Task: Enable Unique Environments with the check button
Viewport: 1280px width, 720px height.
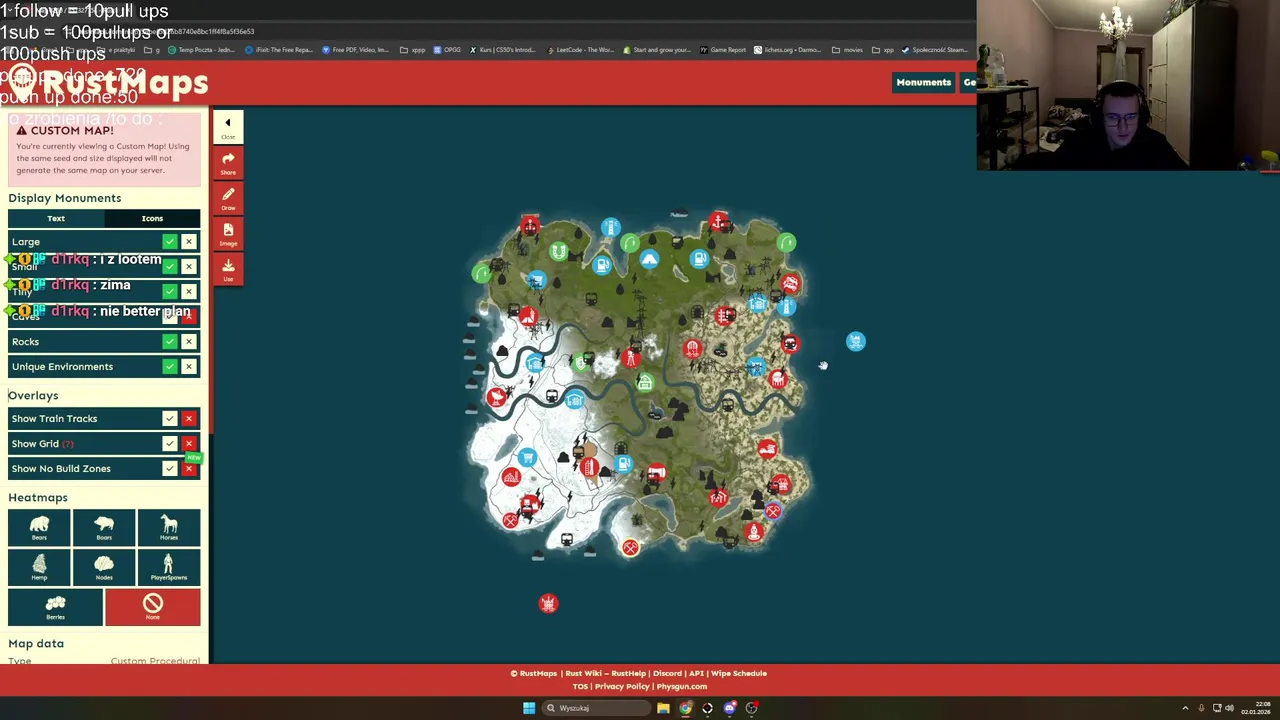Action: (170, 367)
